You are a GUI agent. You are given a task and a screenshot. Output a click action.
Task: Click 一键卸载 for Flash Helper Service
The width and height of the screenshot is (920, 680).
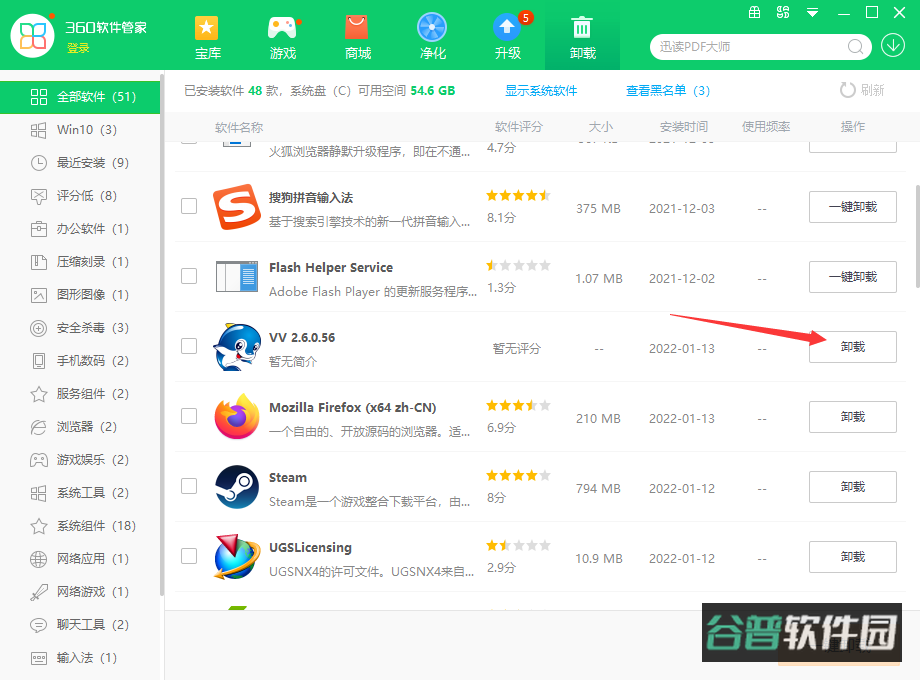tap(853, 276)
